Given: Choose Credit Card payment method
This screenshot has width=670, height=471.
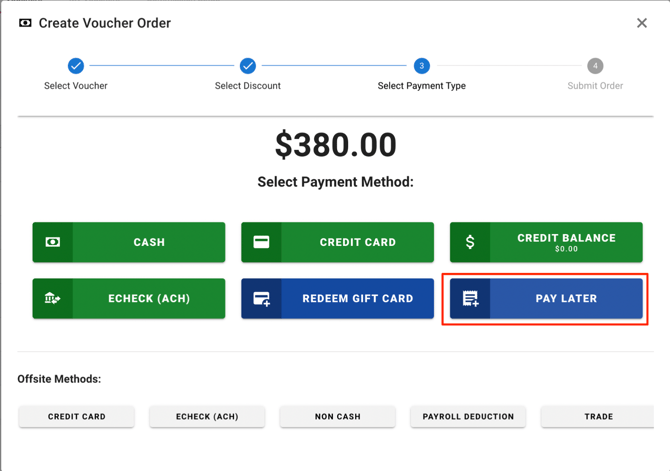Looking at the screenshot, I should 357,242.
